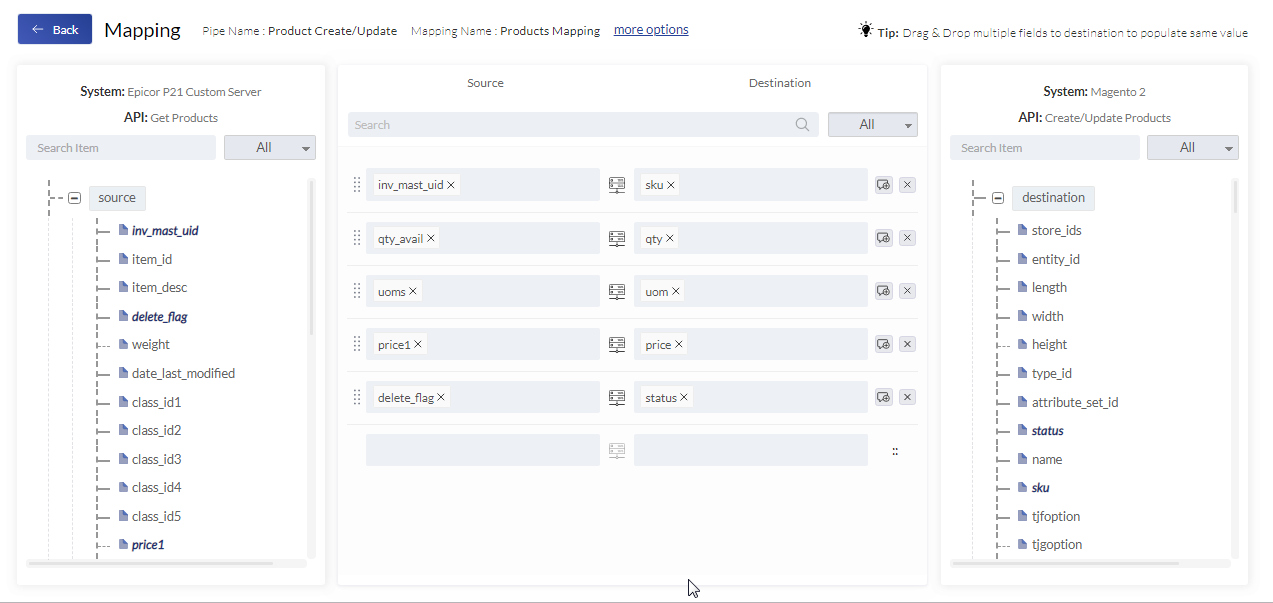1273x603 pixels.
Task: Click drag handle of uoms mapping row
Action: 357,291
